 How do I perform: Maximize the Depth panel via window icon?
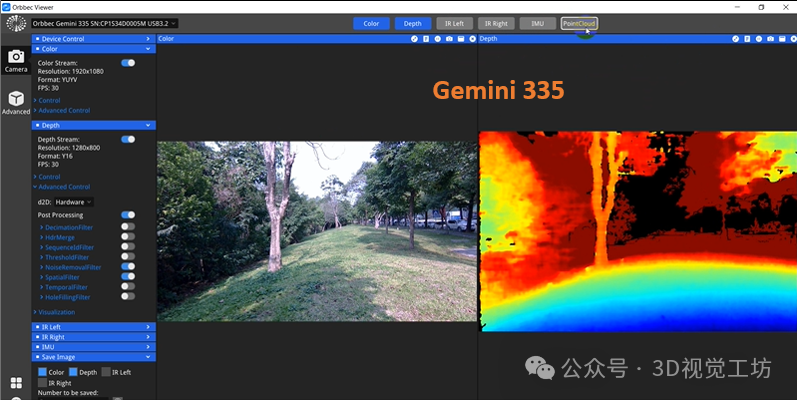click(x=782, y=39)
